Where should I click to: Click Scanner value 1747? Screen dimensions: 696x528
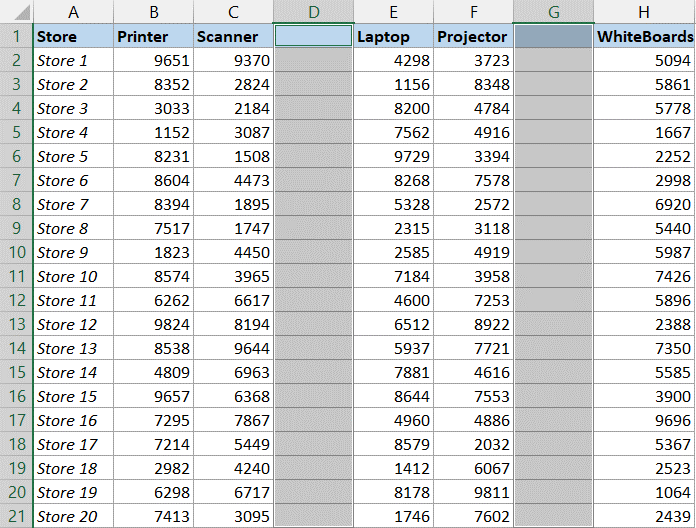(x=233, y=228)
